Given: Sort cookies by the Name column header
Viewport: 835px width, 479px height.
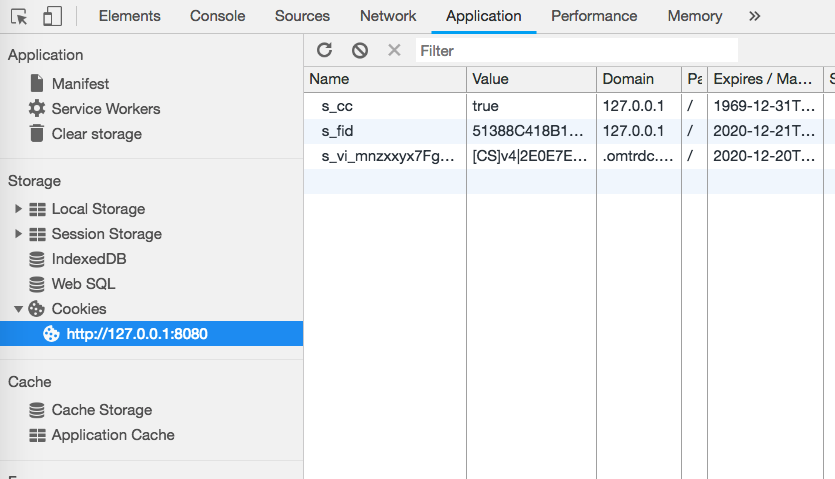Looking at the screenshot, I should click(x=385, y=79).
